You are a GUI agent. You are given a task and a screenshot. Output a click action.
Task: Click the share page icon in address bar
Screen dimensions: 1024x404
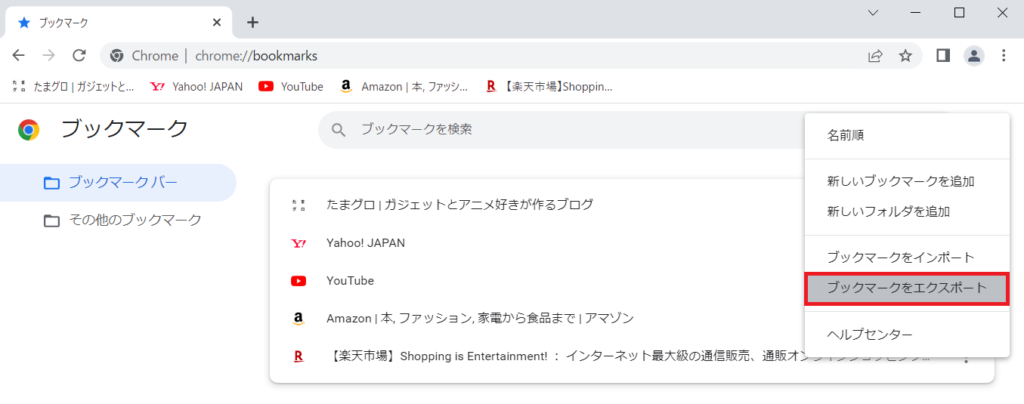pyautogui.click(x=875, y=56)
